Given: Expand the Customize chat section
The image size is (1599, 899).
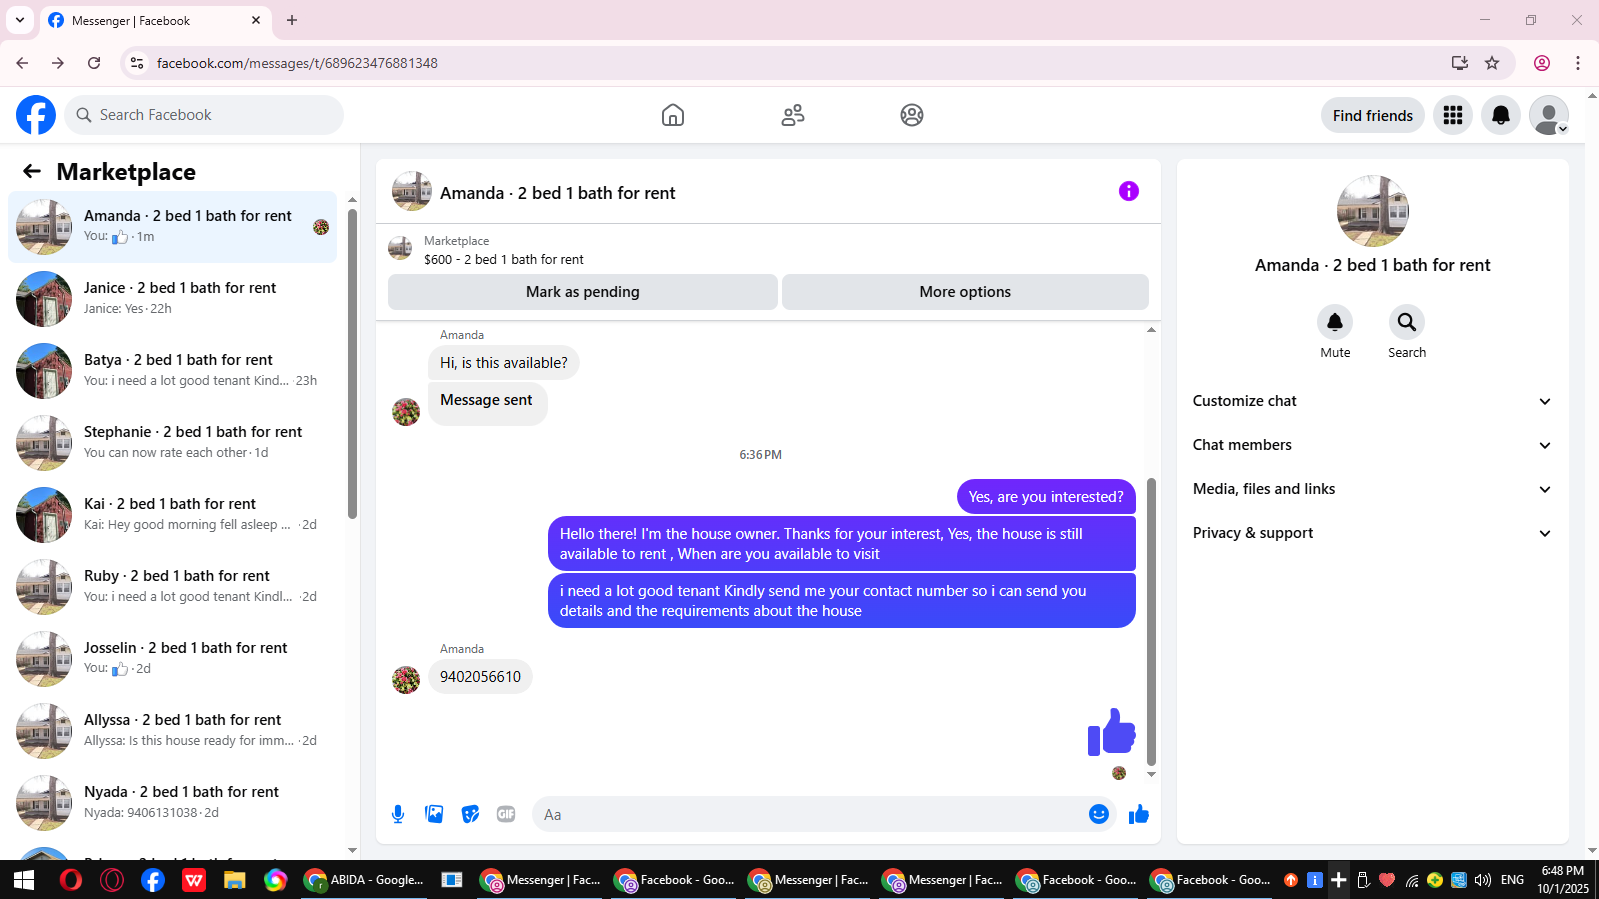Looking at the screenshot, I should (x=1372, y=401).
